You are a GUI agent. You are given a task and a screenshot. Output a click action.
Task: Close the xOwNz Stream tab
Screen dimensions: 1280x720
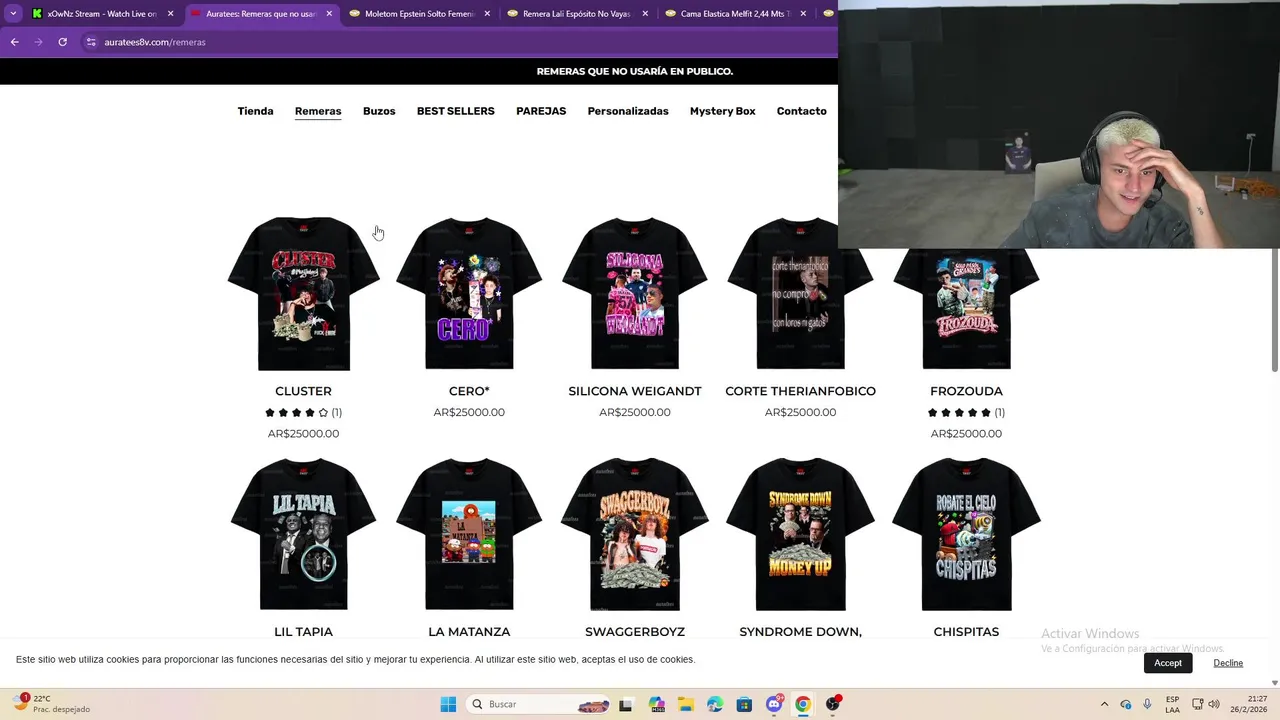point(170,14)
